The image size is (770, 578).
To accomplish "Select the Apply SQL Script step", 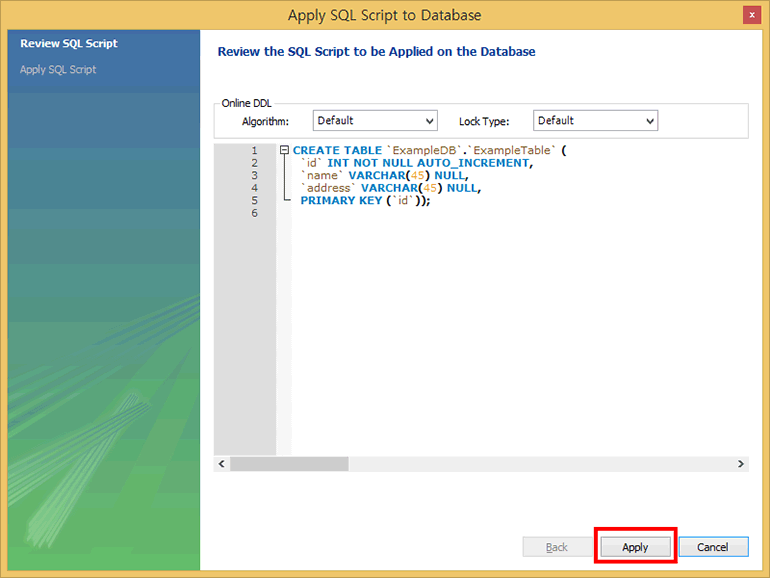I will (58, 70).
